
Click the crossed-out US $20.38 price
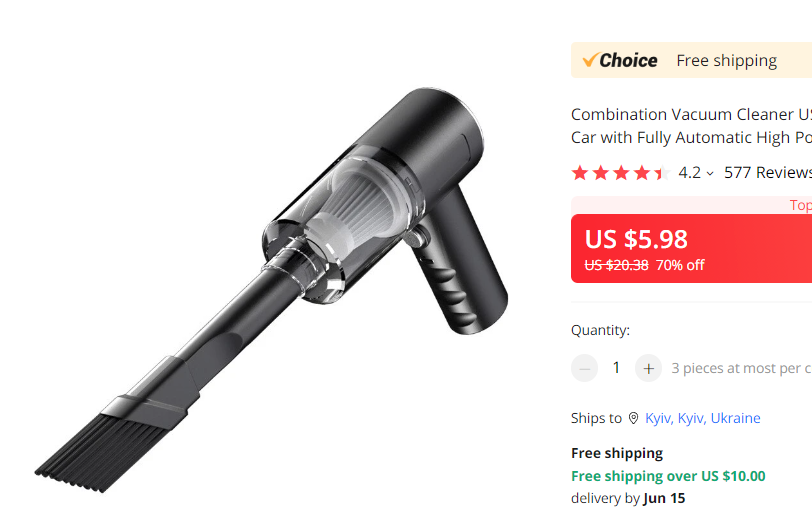point(616,265)
